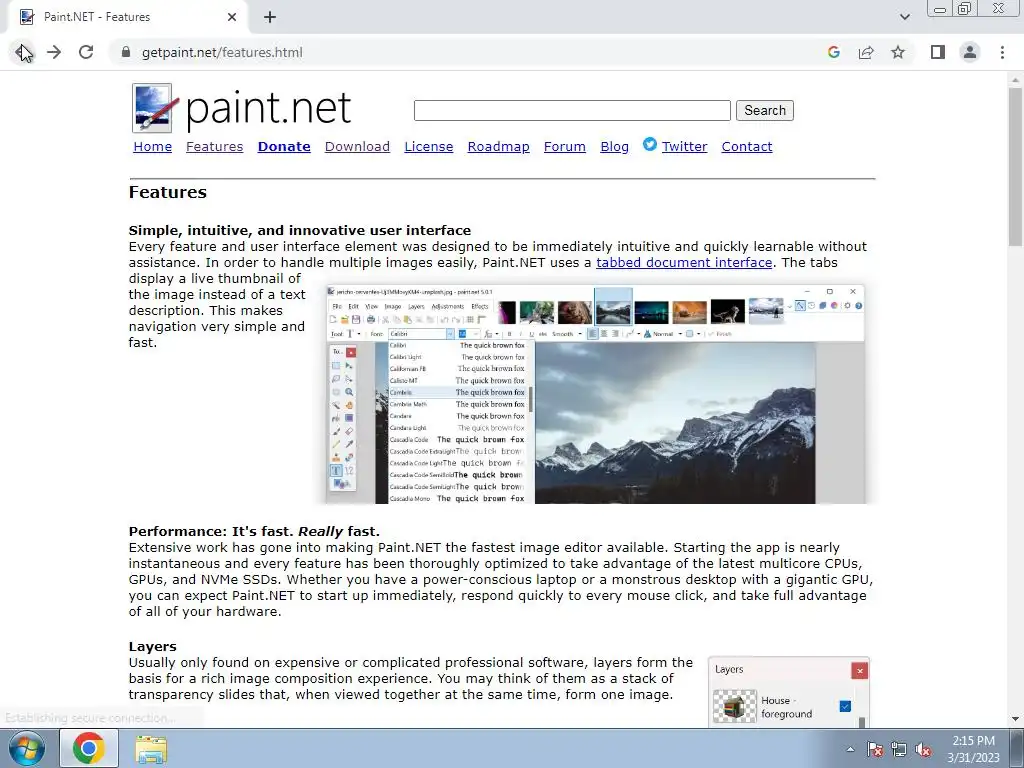
Task: Open the Chrome profile avatar menu
Action: click(970, 52)
